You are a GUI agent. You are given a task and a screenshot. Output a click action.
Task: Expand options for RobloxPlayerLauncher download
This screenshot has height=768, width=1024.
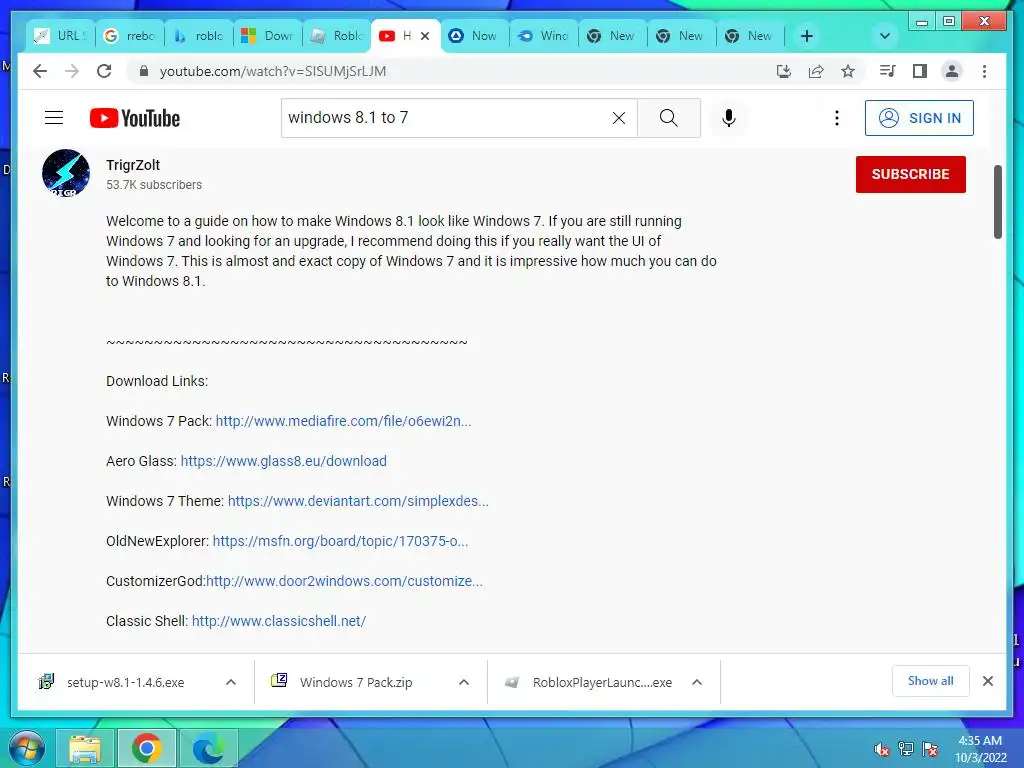(697, 682)
